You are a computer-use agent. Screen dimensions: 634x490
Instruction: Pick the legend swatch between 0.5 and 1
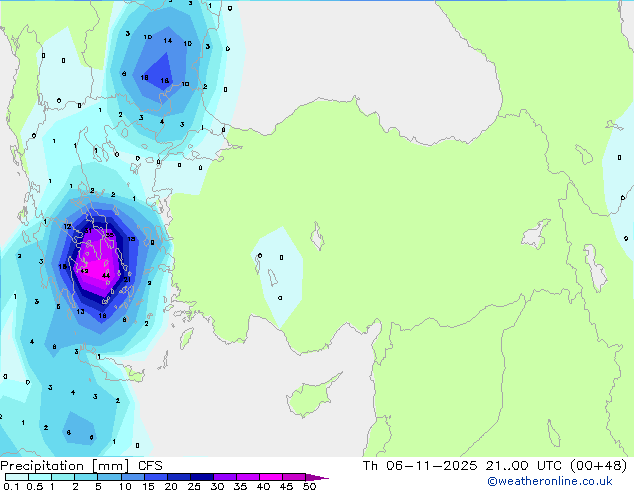40,477
